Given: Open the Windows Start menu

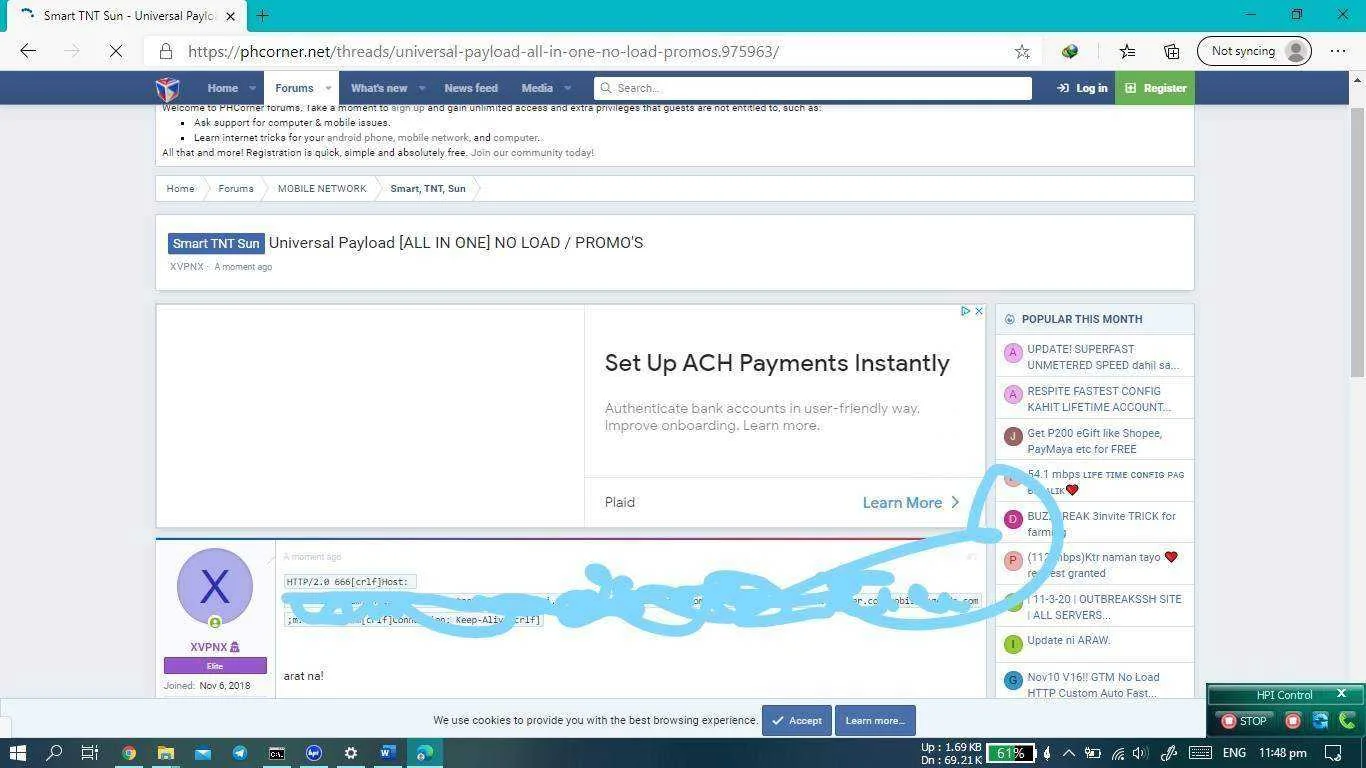Looking at the screenshot, I should (x=17, y=753).
